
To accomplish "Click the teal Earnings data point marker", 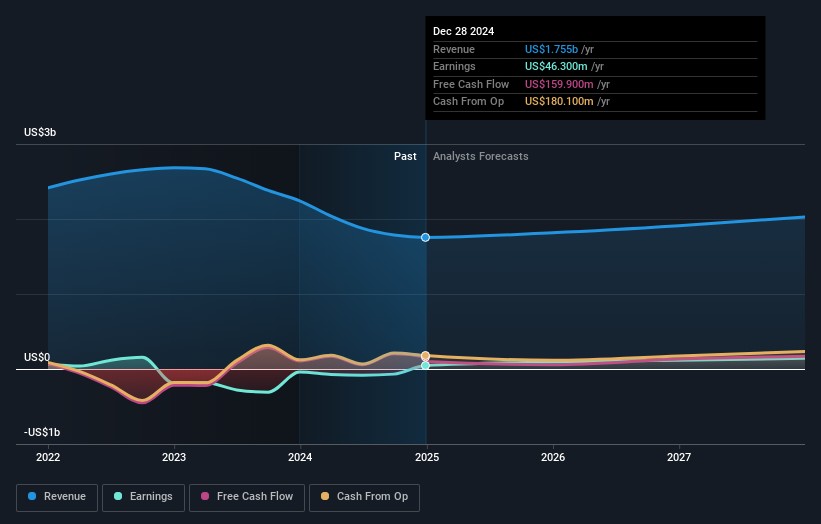I will click(x=426, y=366).
